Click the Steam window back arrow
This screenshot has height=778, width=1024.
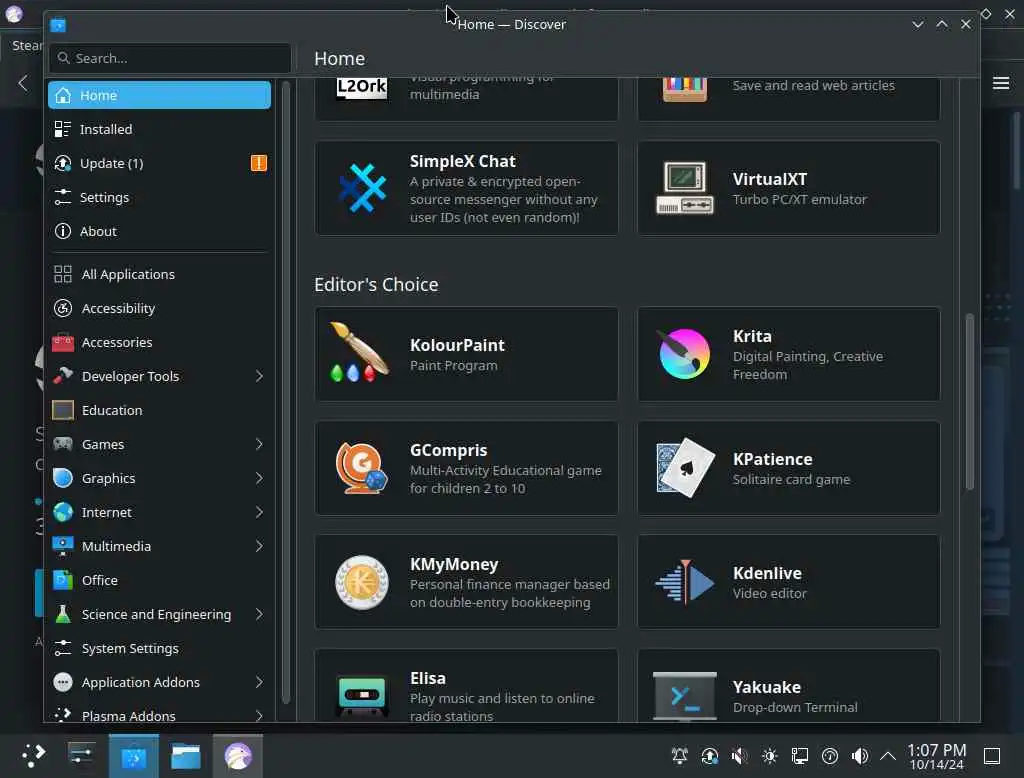tap(23, 83)
